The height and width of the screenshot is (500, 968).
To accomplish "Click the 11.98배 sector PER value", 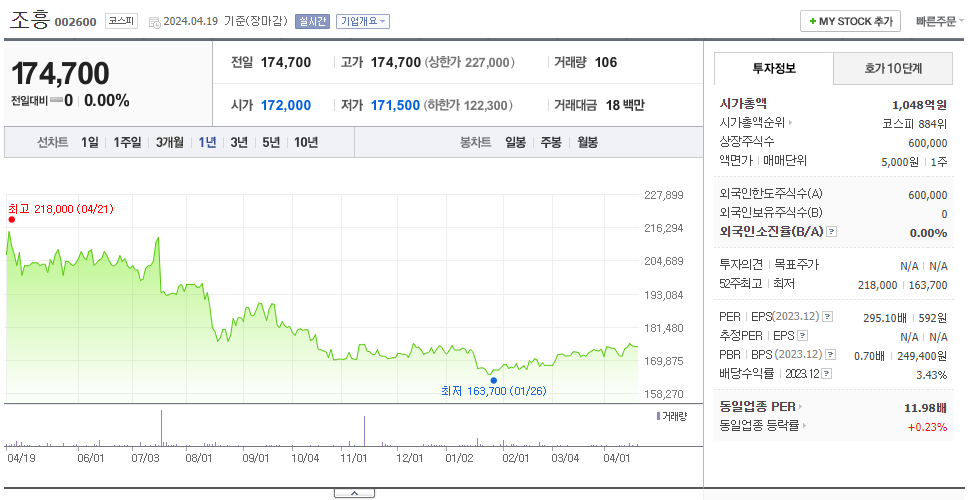I will pos(925,408).
